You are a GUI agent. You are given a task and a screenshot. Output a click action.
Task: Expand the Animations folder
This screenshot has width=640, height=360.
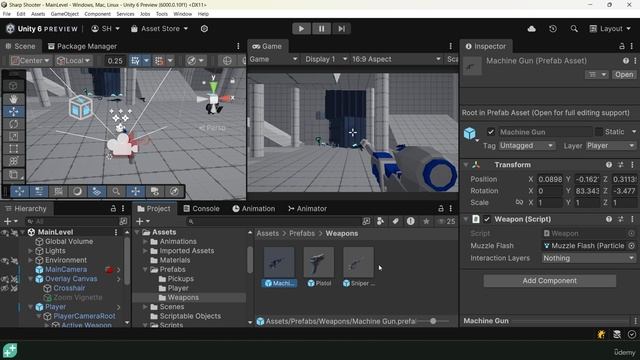click(145, 242)
